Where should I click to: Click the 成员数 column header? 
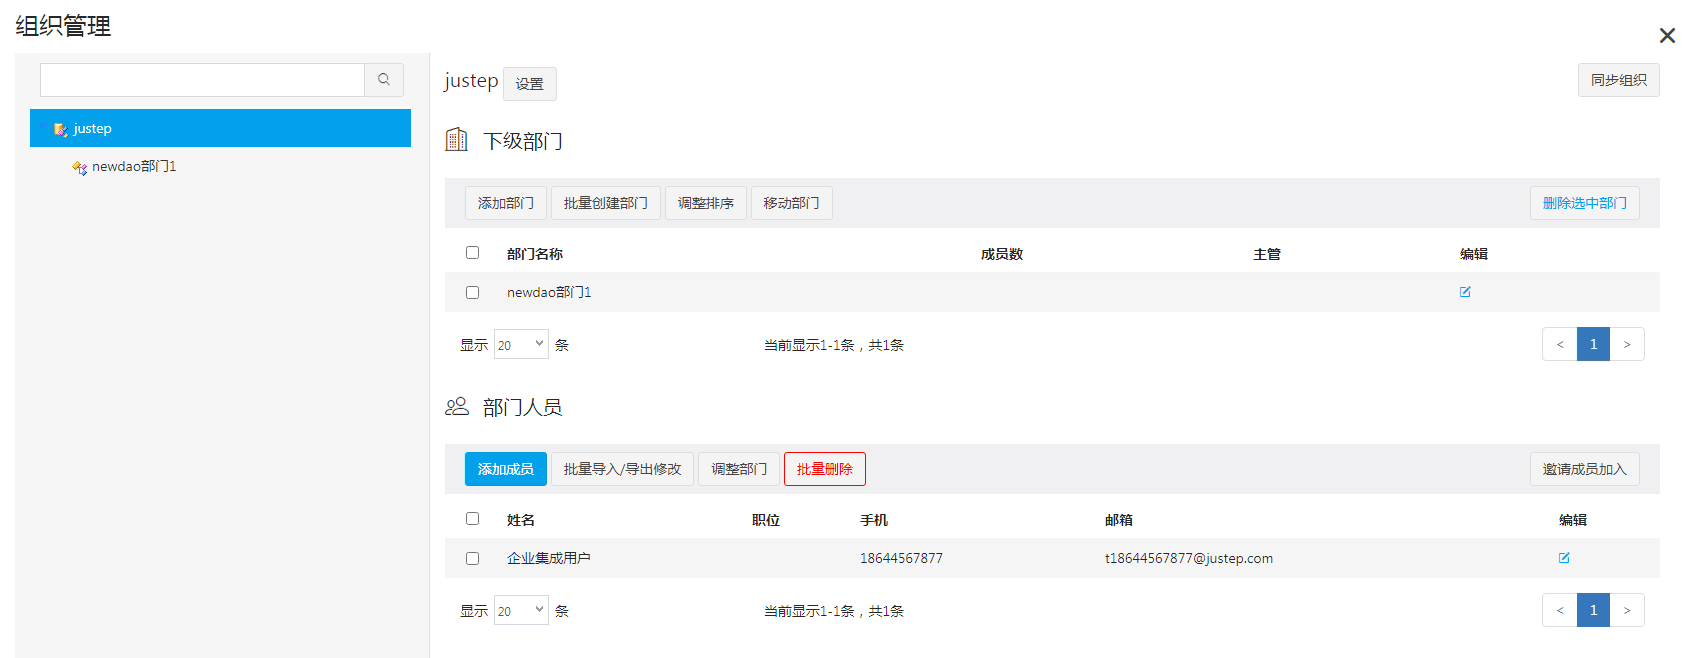(1002, 254)
